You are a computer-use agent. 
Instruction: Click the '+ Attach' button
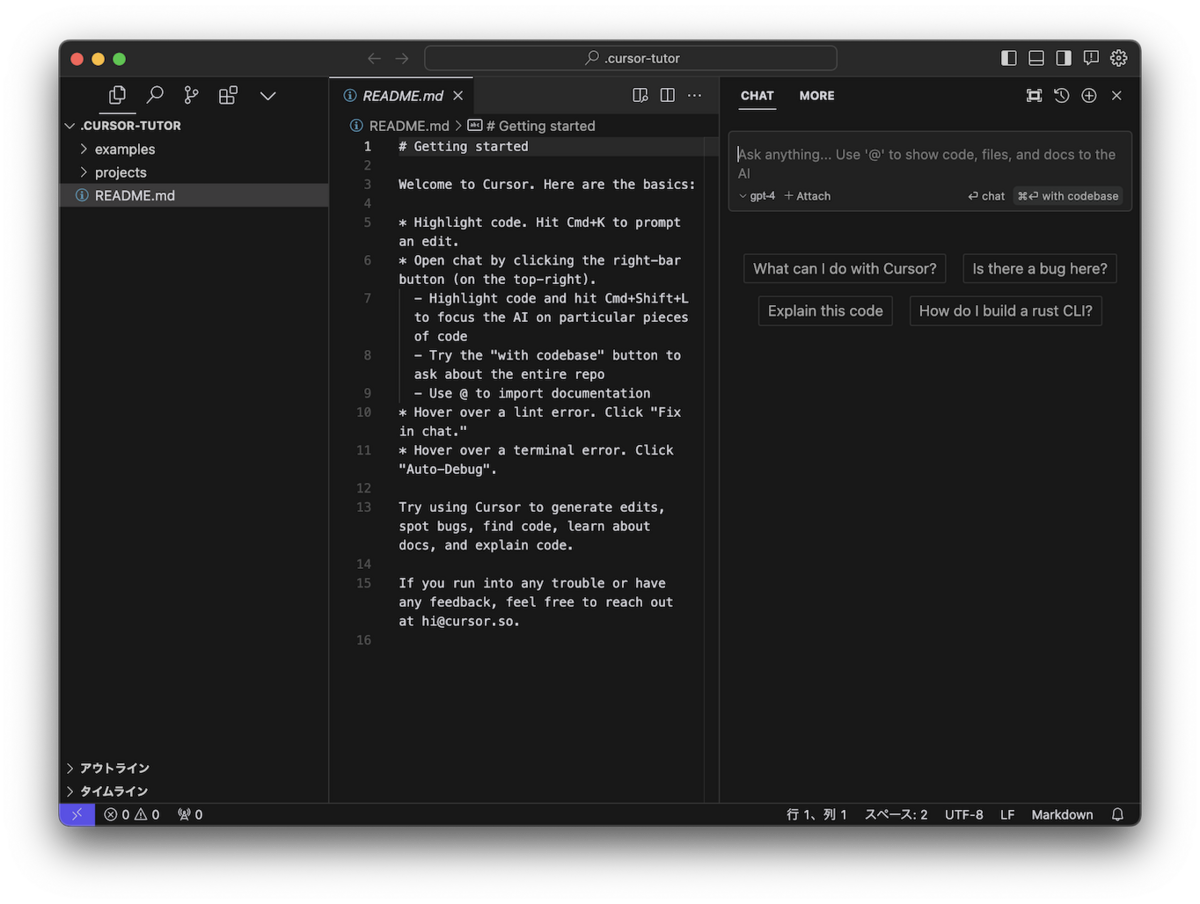808,196
